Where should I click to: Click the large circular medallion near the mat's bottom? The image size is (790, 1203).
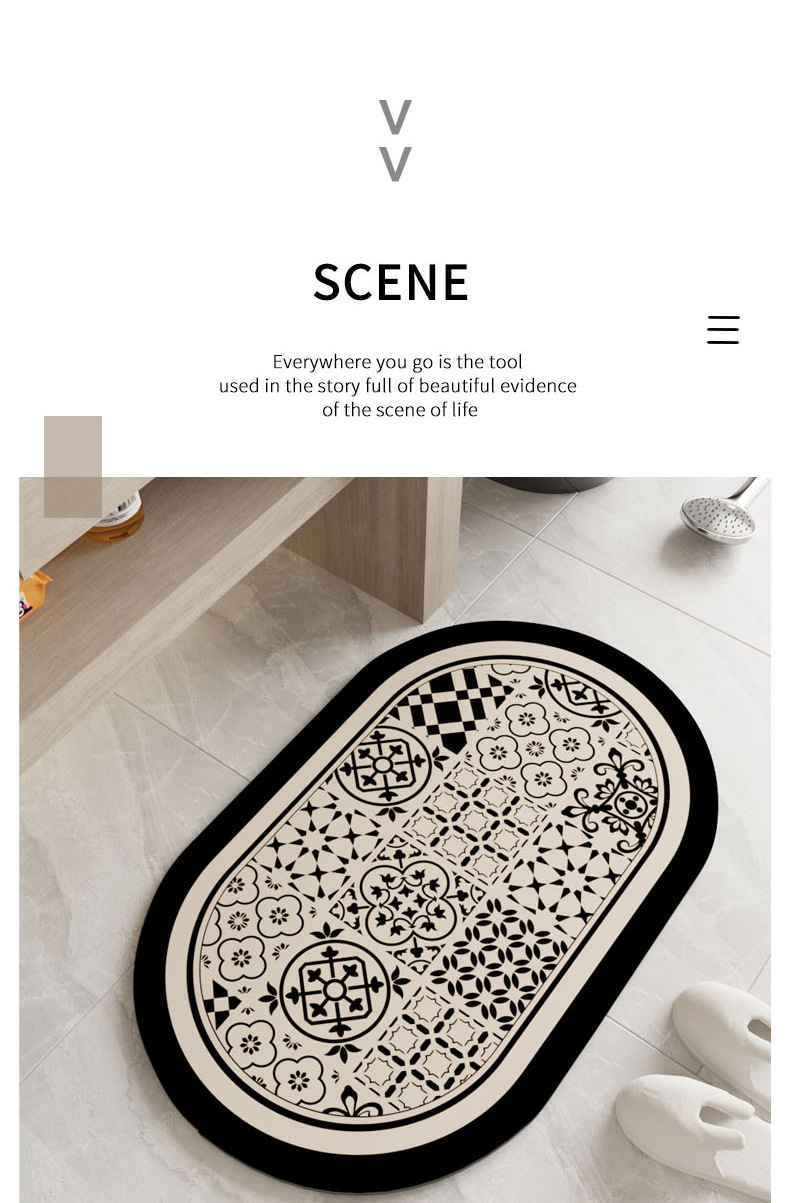pos(335,990)
